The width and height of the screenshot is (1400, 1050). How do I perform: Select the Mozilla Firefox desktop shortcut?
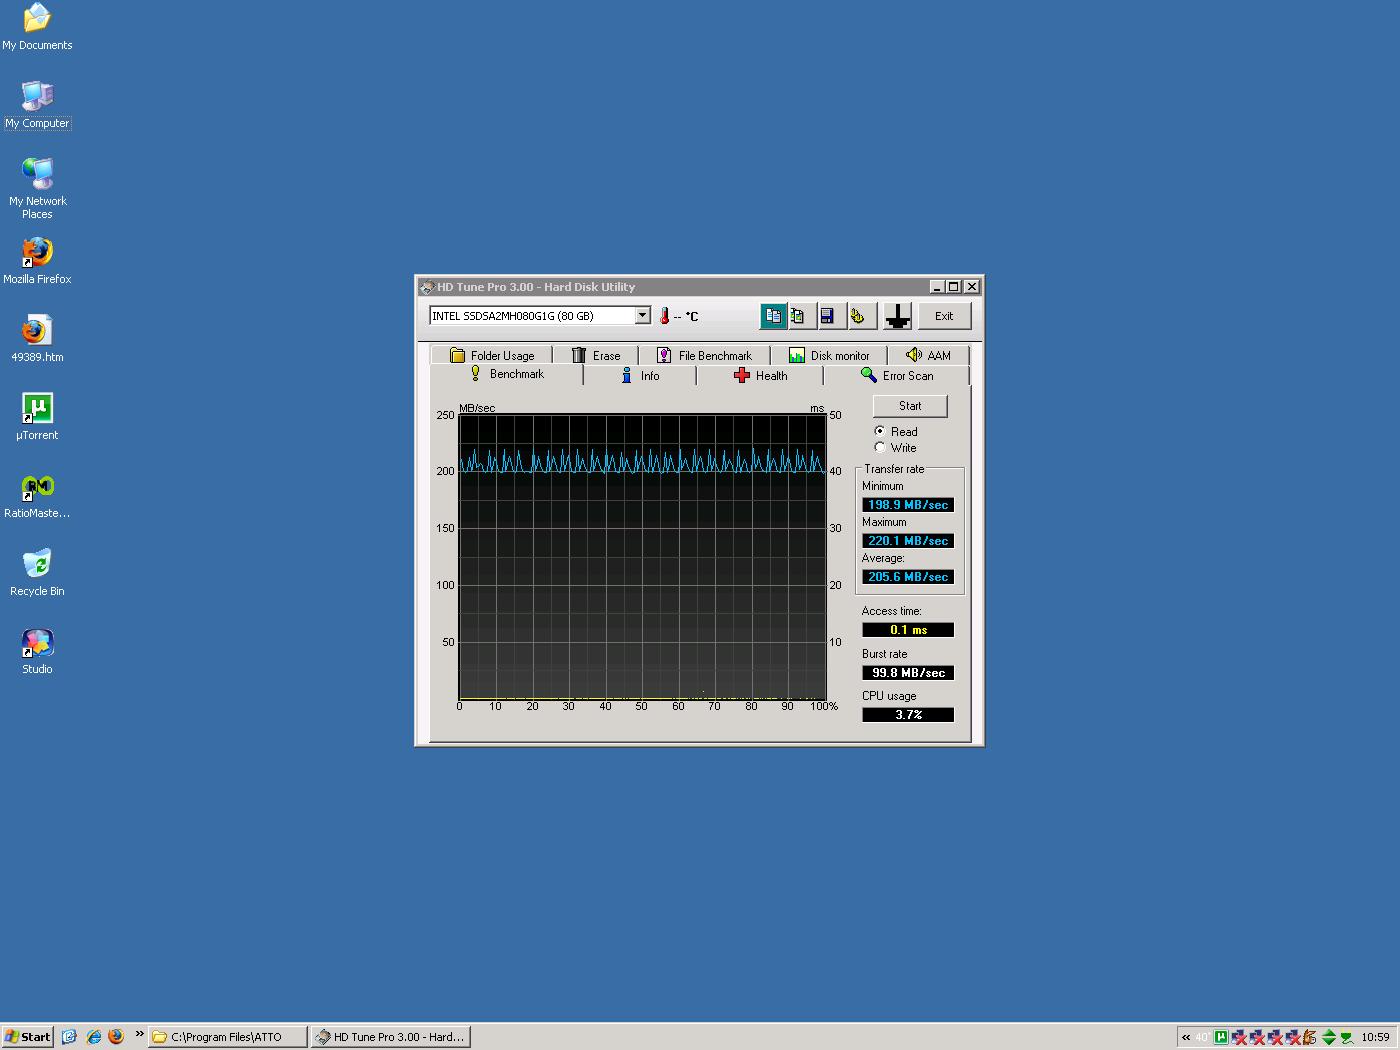click(37, 261)
